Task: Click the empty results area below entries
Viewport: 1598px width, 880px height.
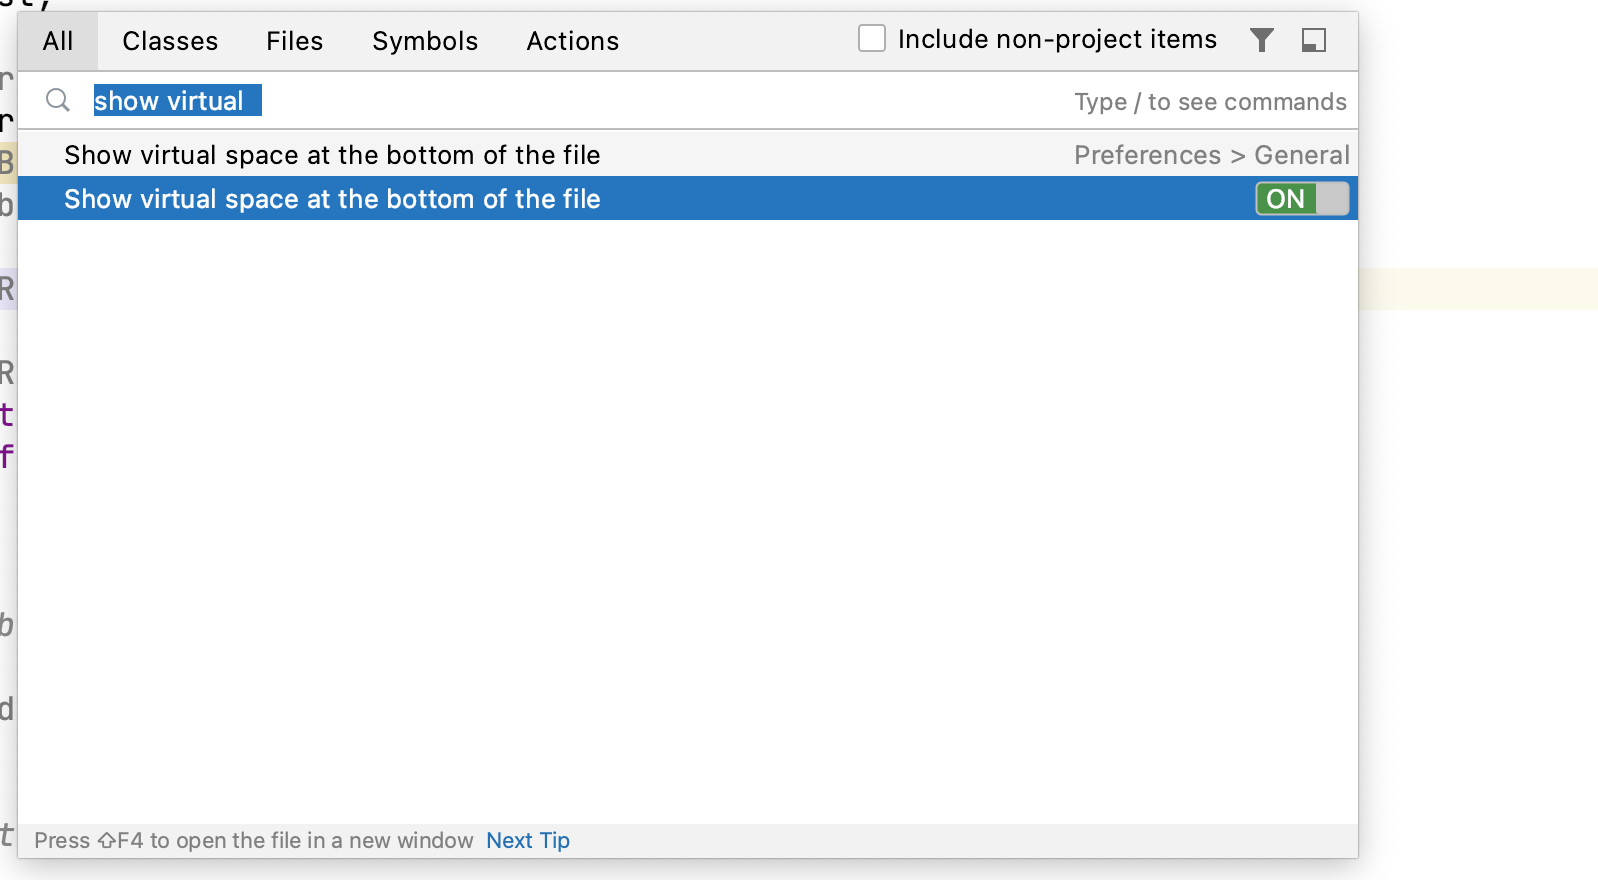Action: click(x=688, y=500)
